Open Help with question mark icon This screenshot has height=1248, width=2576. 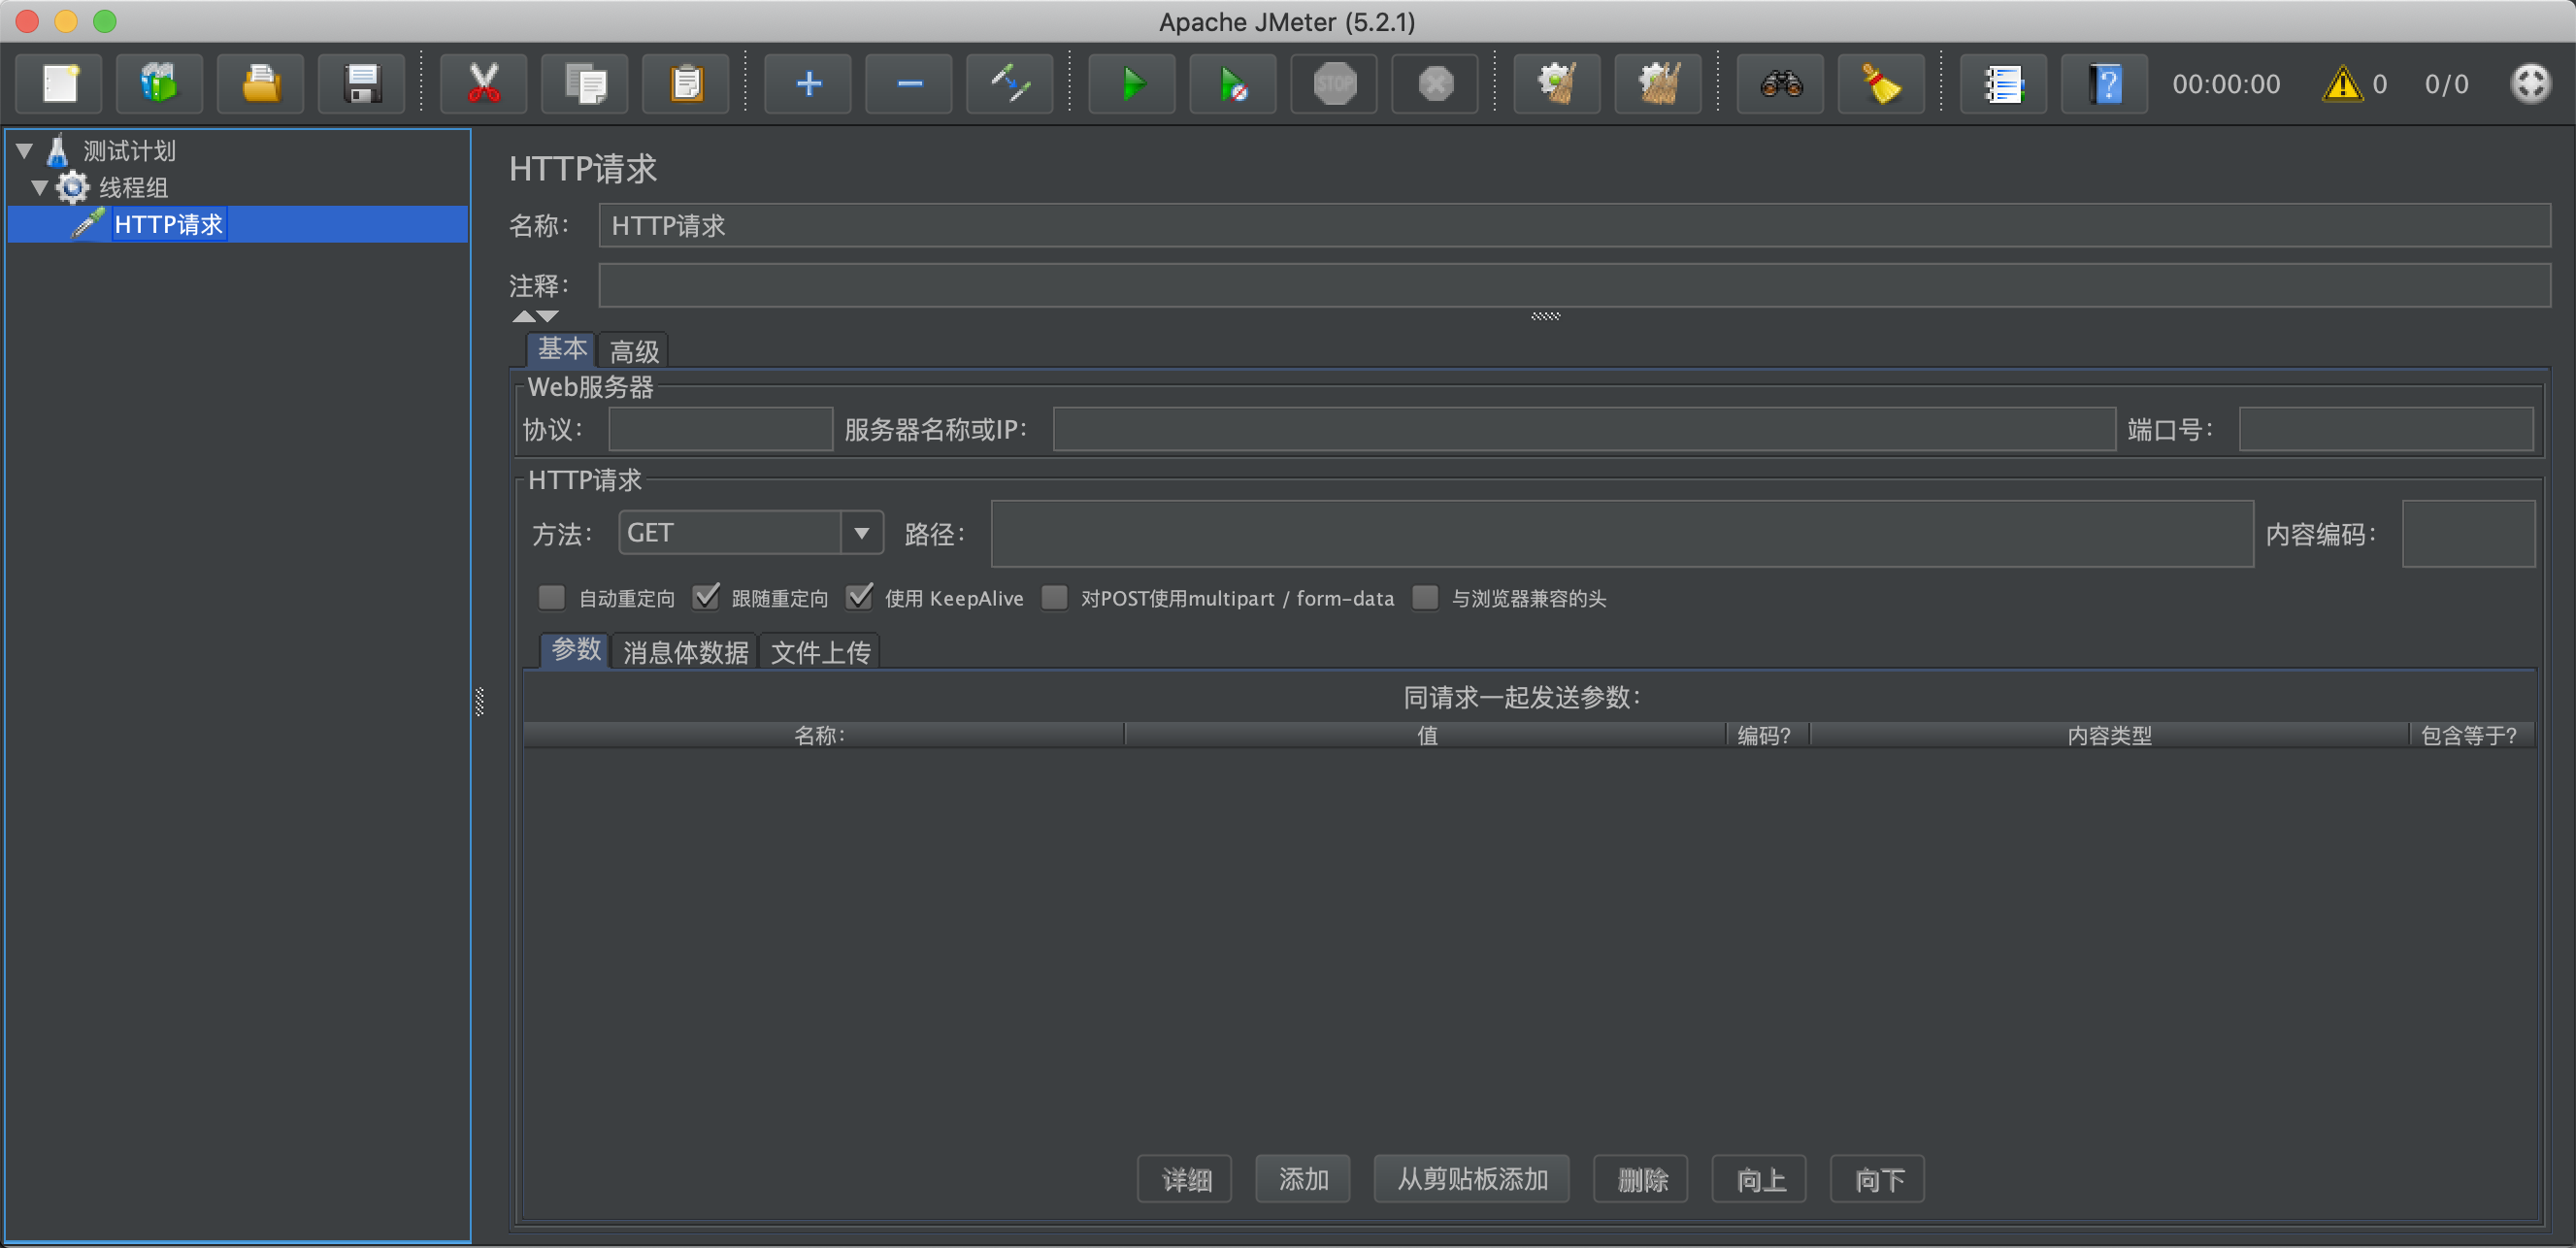[x=2104, y=84]
